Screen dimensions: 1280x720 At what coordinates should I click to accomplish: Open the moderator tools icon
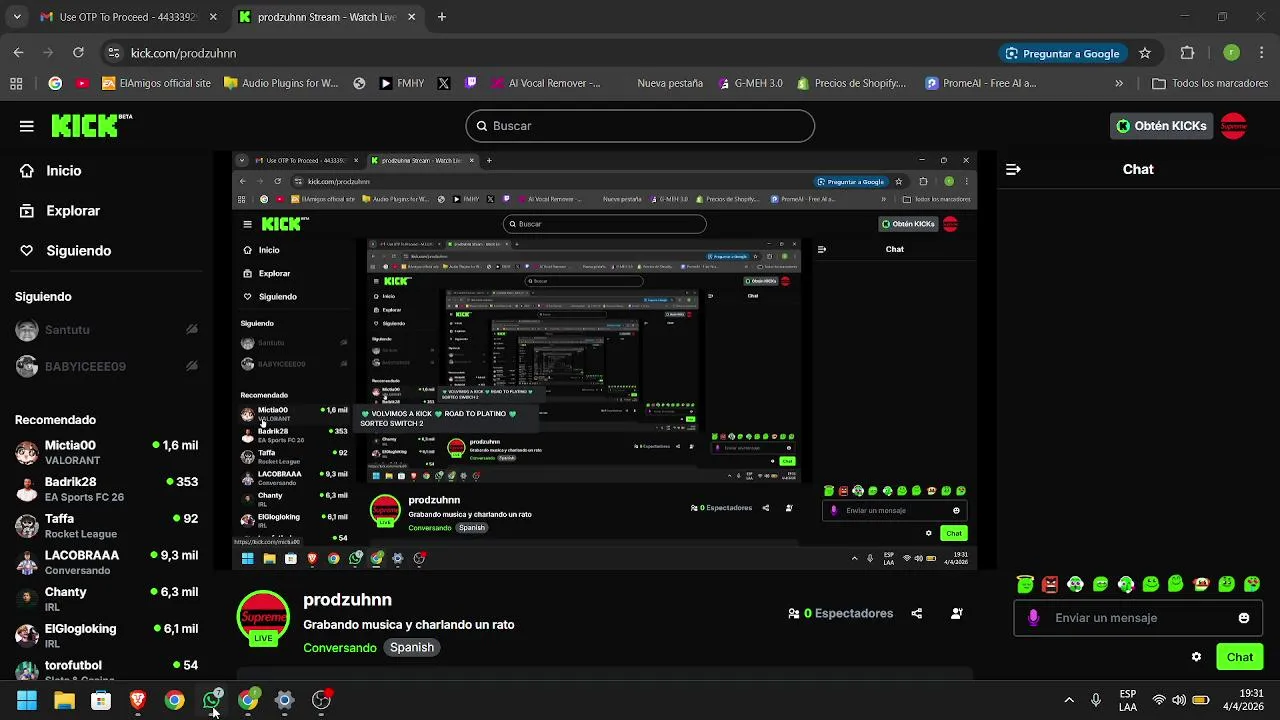957,614
